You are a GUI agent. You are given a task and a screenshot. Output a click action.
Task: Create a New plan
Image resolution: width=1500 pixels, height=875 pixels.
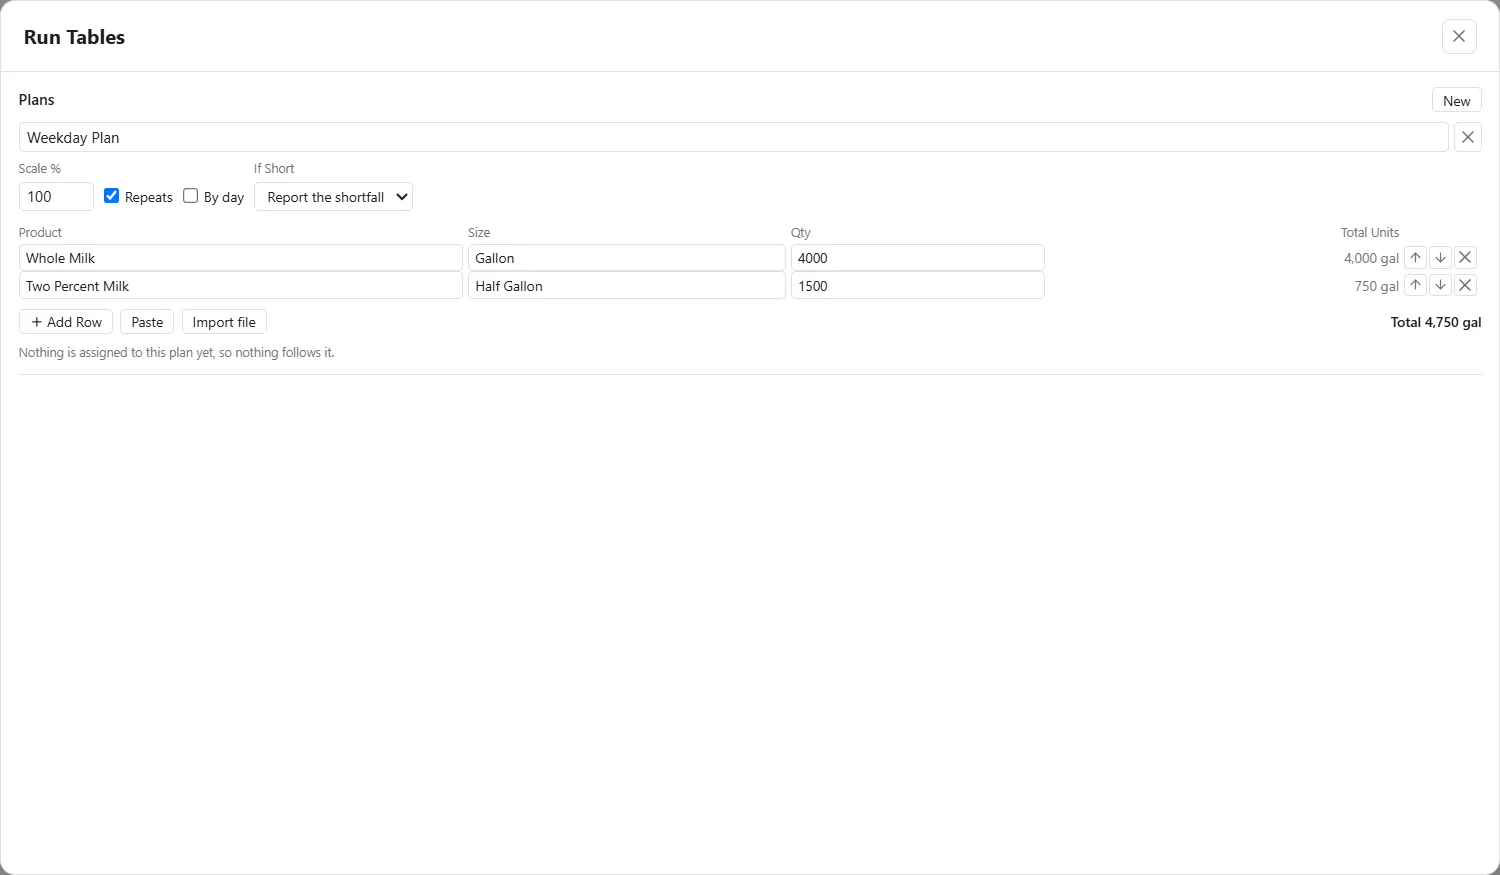point(1456,100)
